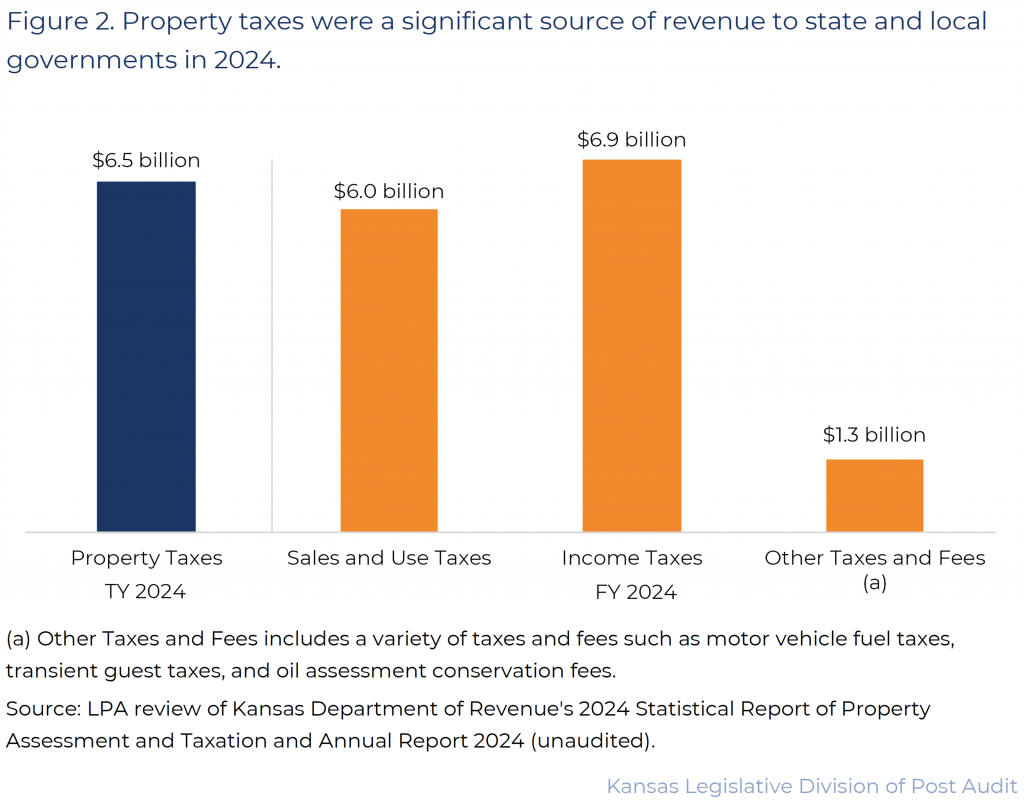
Task: Select the tallest orange Income Taxes bar
Action: tap(632, 345)
